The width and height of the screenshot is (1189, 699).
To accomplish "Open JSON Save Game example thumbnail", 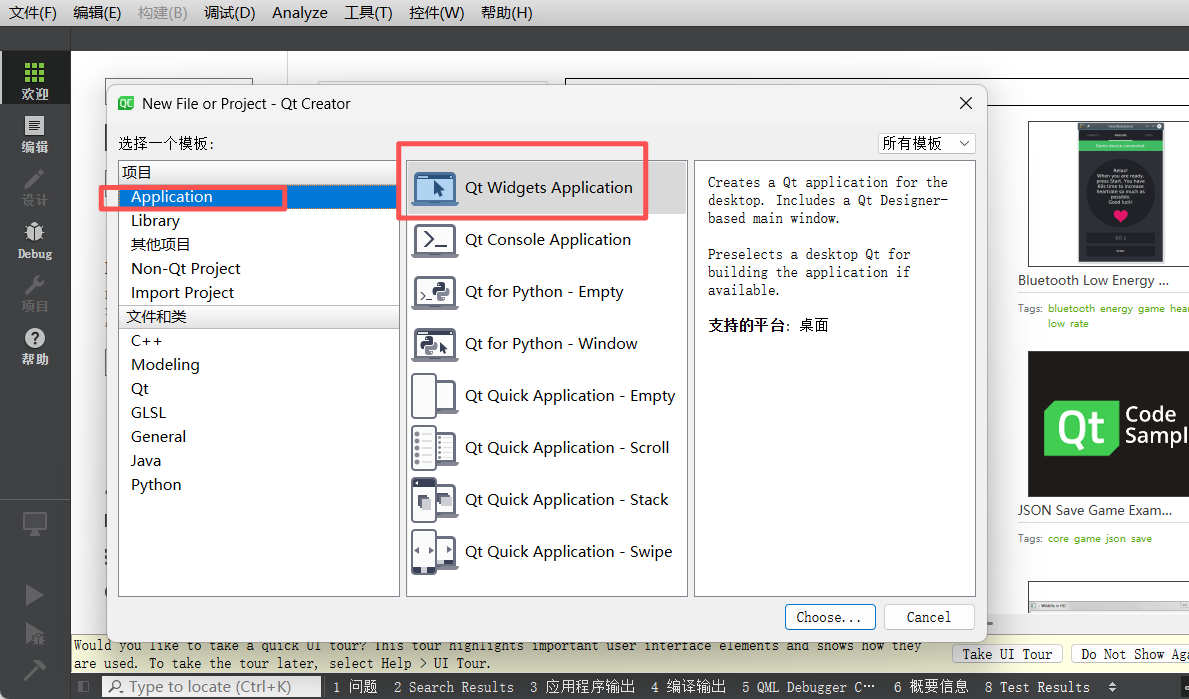I will [1109, 424].
